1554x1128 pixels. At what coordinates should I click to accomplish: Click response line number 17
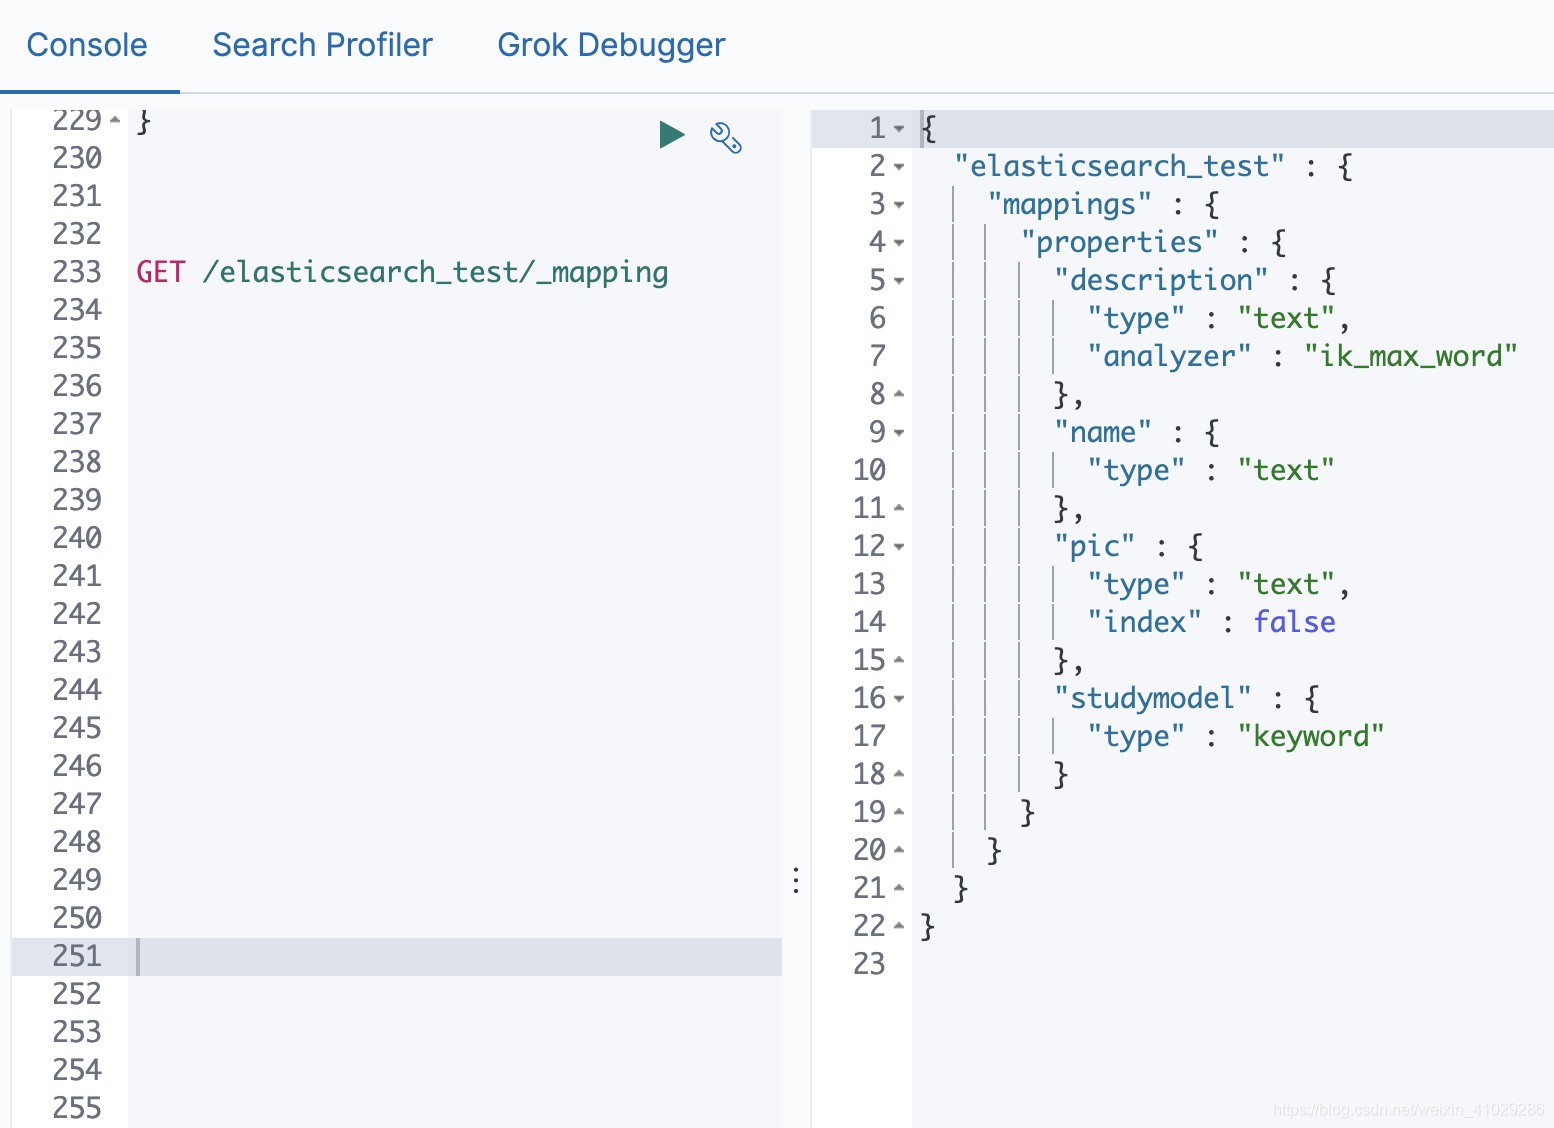(869, 736)
